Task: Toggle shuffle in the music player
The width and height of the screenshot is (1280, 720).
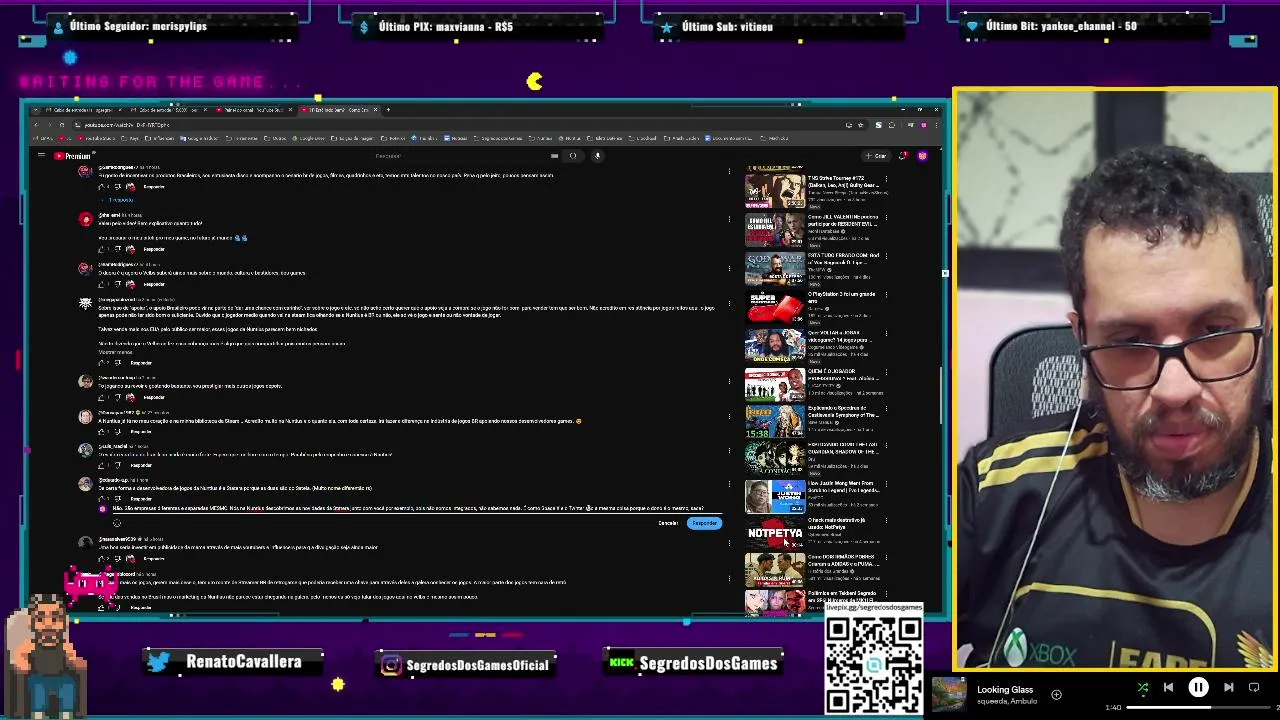Action: pyautogui.click(x=1143, y=688)
